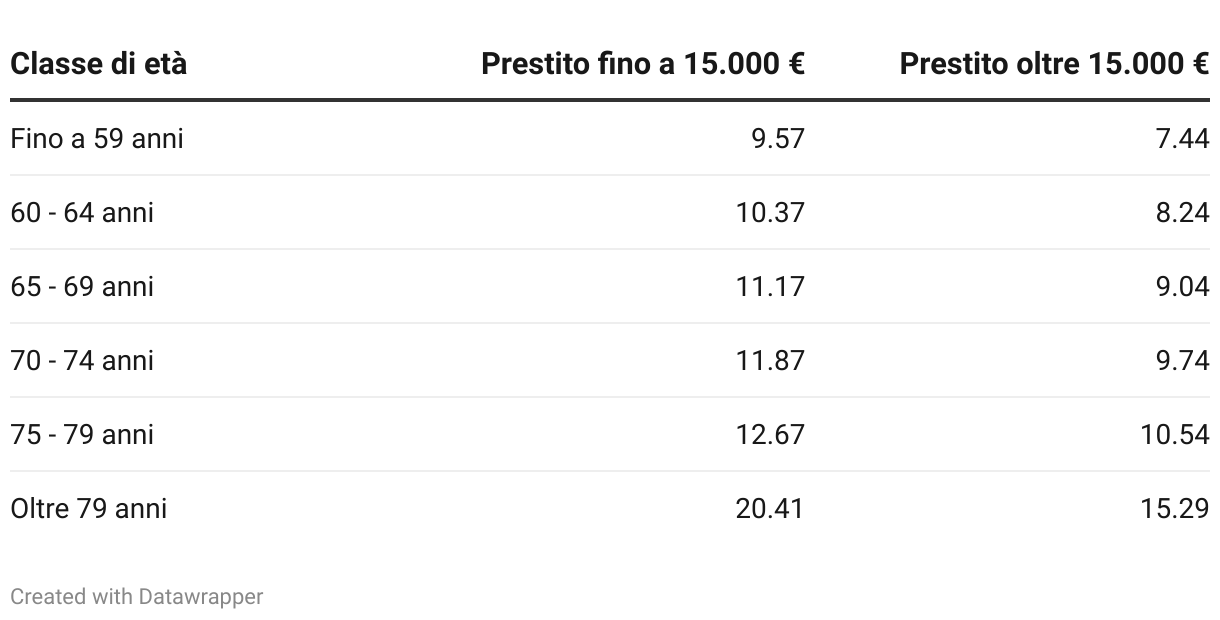The image size is (1220, 620).
Task: Click the 'Prestito oltre 15.000 €' header
Action: (x=1054, y=64)
